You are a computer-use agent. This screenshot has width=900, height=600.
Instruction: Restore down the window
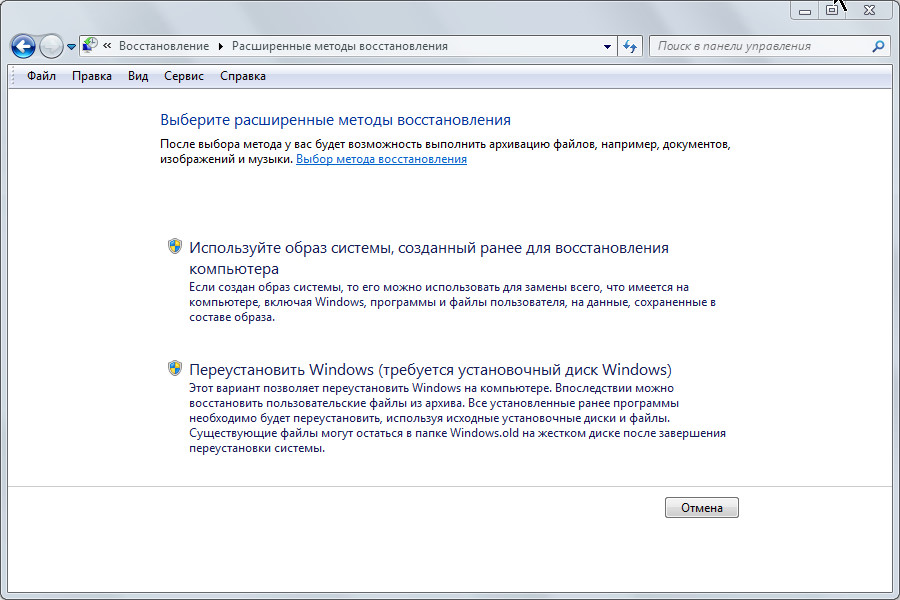click(x=832, y=10)
